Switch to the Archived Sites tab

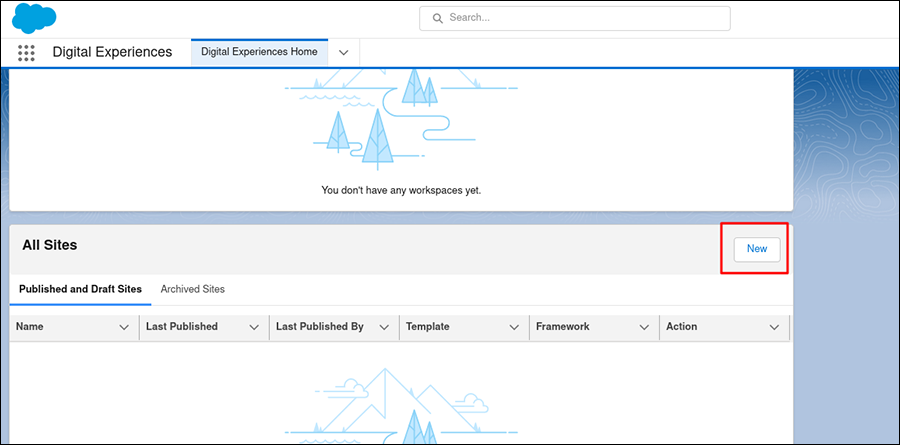pos(192,289)
